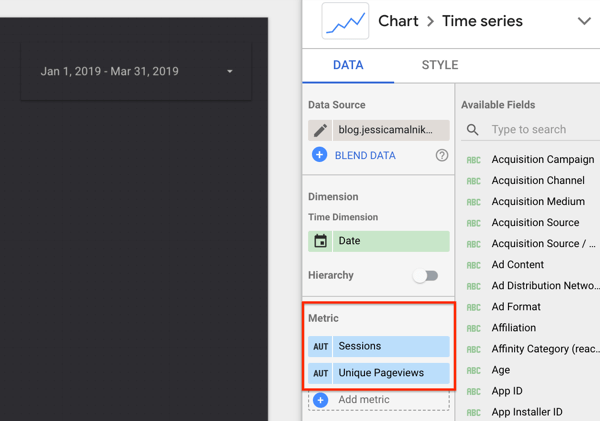Select the Sessions metric
Image resolution: width=600 pixels, height=421 pixels.
click(x=391, y=346)
